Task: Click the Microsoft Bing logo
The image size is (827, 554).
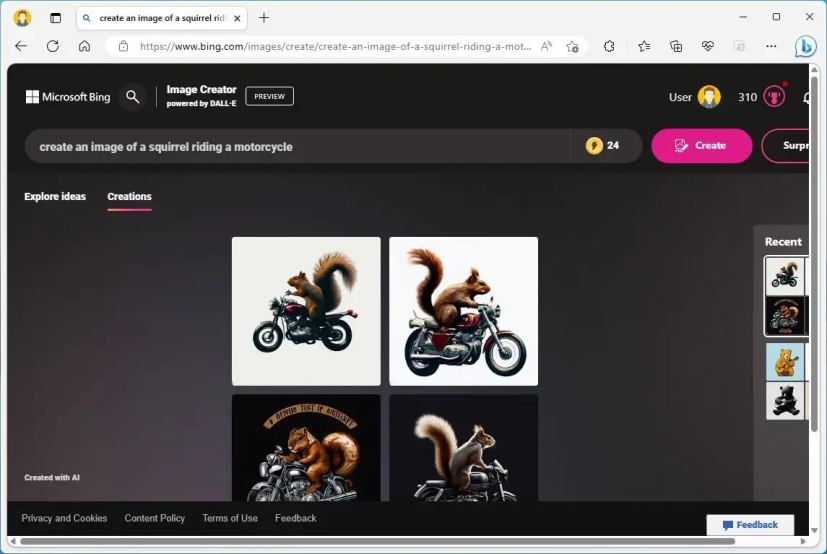Action: point(68,97)
